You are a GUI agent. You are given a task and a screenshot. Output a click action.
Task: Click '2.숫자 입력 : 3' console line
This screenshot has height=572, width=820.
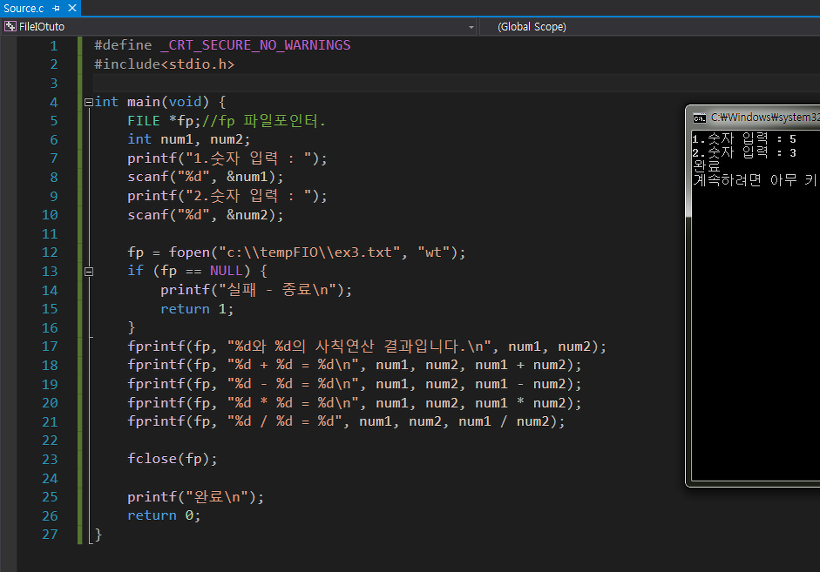pyautogui.click(x=744, y=153)
